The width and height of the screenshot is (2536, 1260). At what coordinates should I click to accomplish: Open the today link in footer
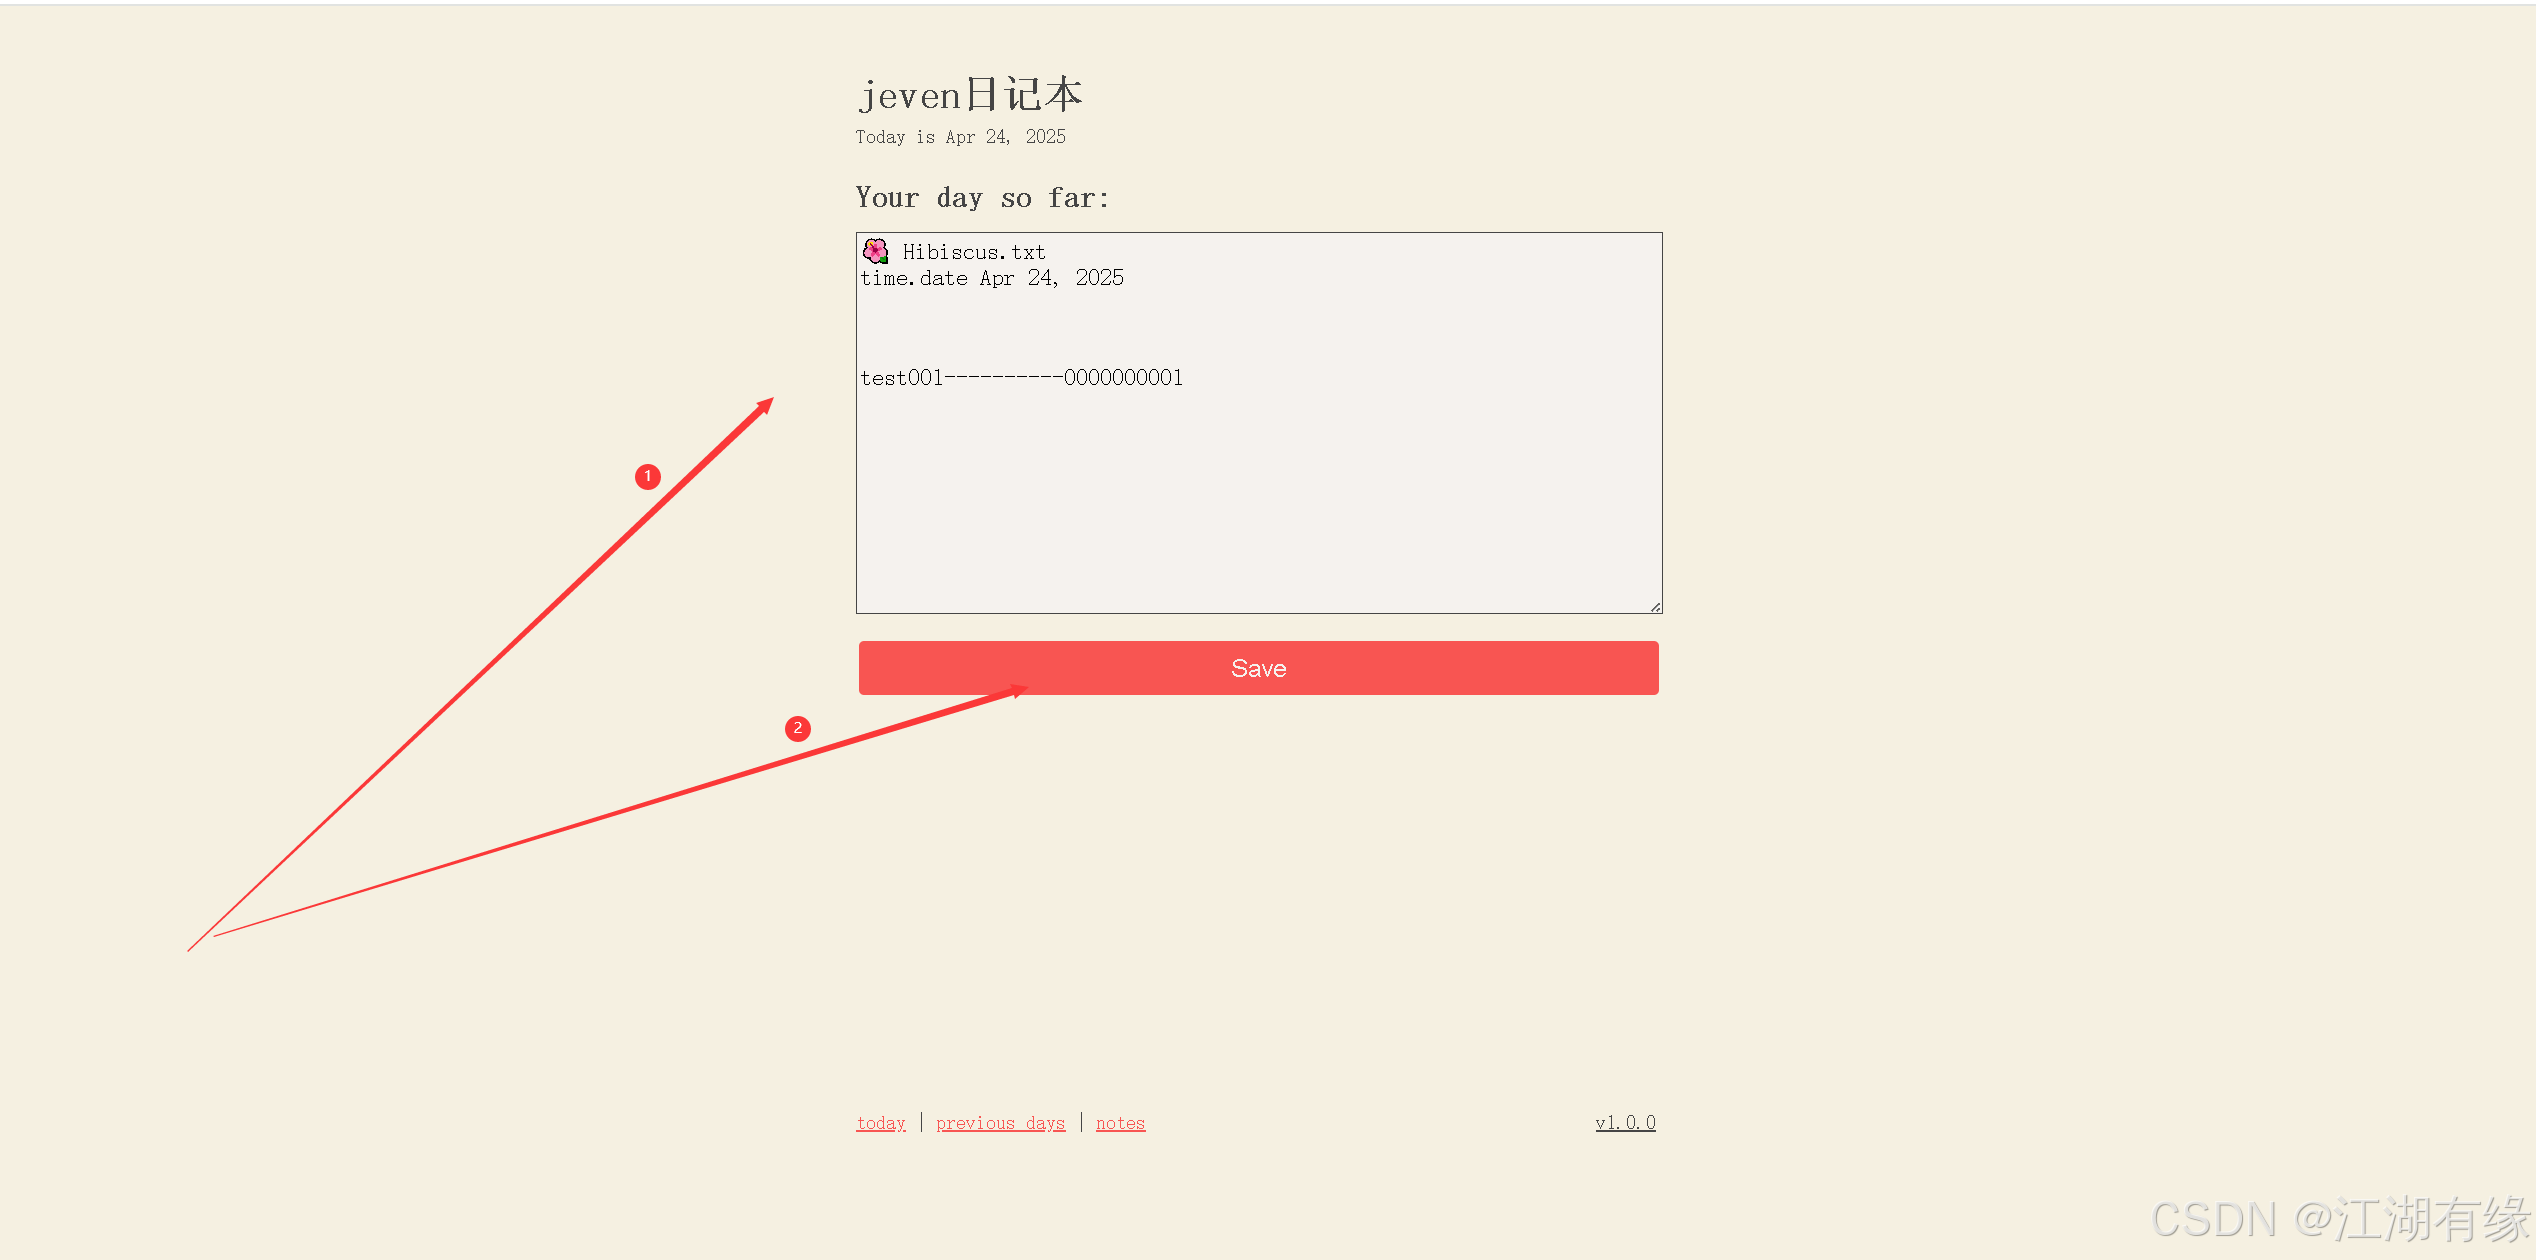(881, 1123)
